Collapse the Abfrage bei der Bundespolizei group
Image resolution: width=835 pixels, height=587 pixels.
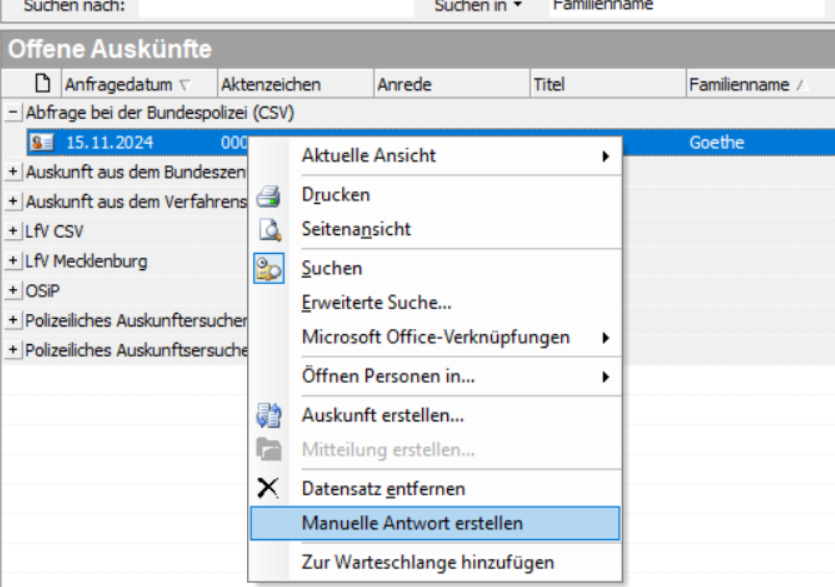pos(13,113)
